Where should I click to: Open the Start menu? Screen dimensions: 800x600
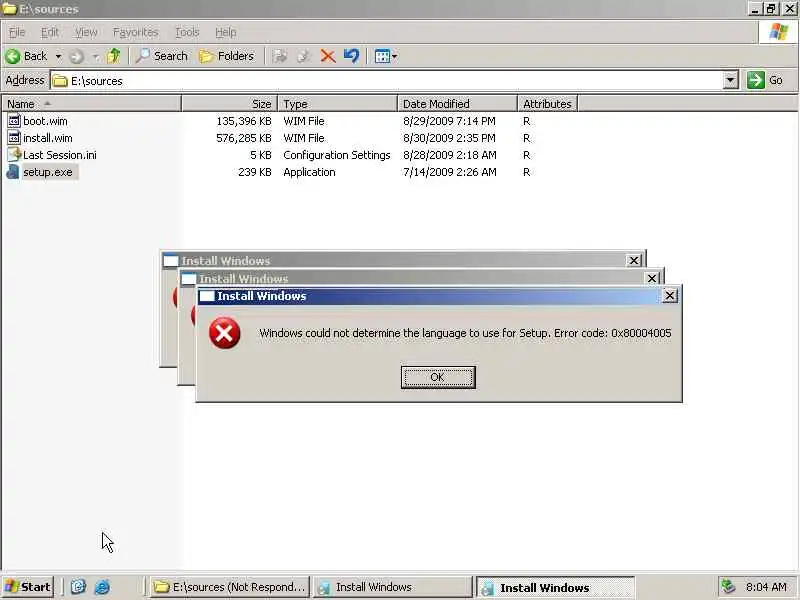coord(28,587)
